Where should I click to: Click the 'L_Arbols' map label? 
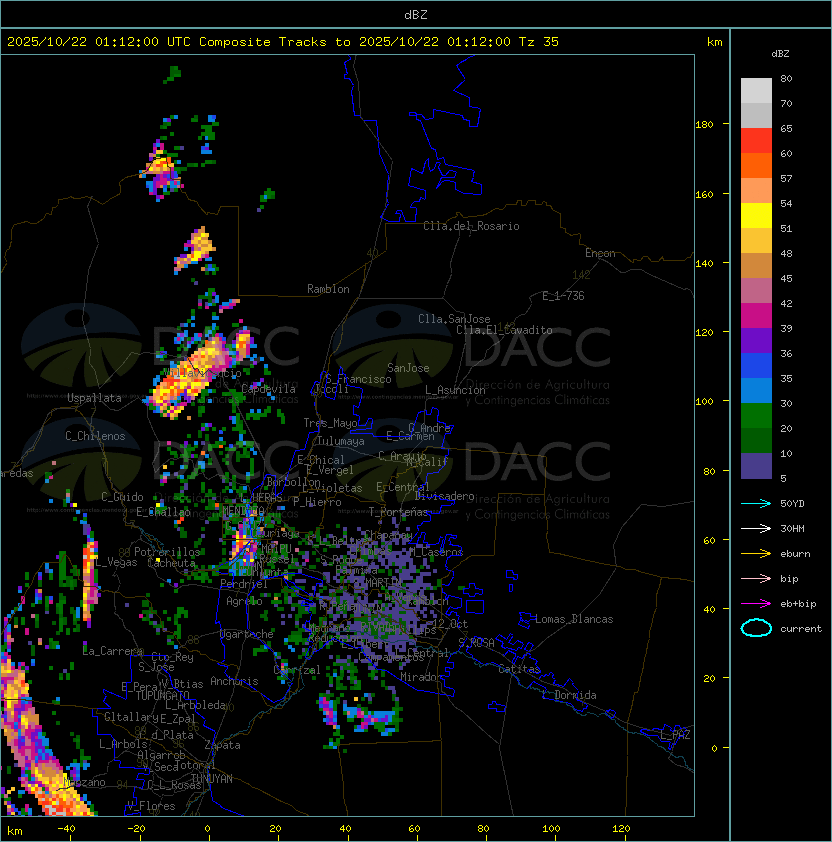coord(123,744)
